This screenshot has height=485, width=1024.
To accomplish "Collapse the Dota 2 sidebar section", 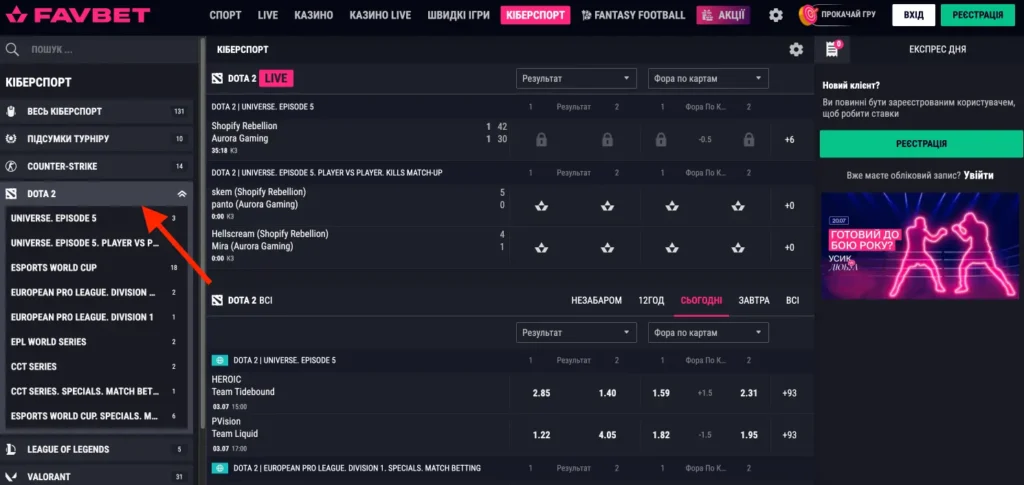I will click(182, 194).
